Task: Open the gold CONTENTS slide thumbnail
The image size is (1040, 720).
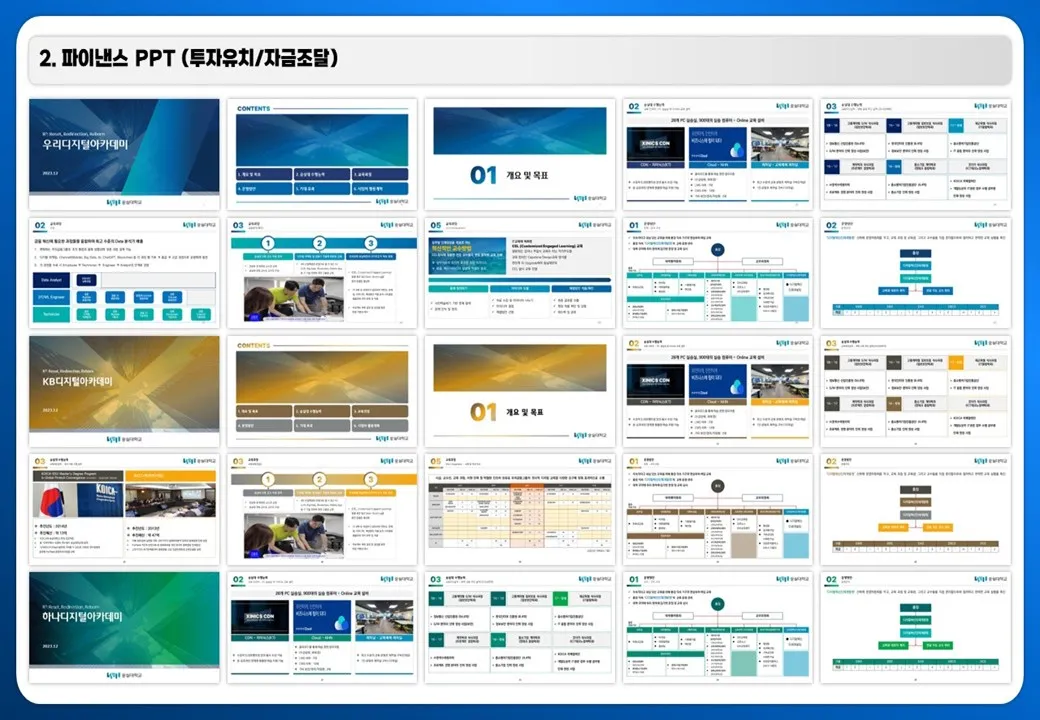Action: [x=322, y=391]
